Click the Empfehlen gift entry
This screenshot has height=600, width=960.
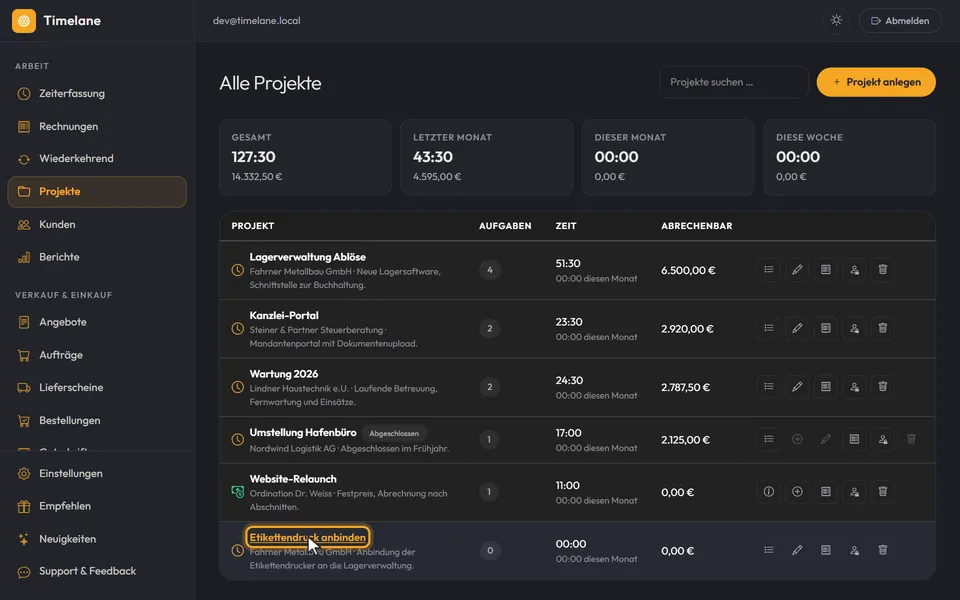(97, 506)
